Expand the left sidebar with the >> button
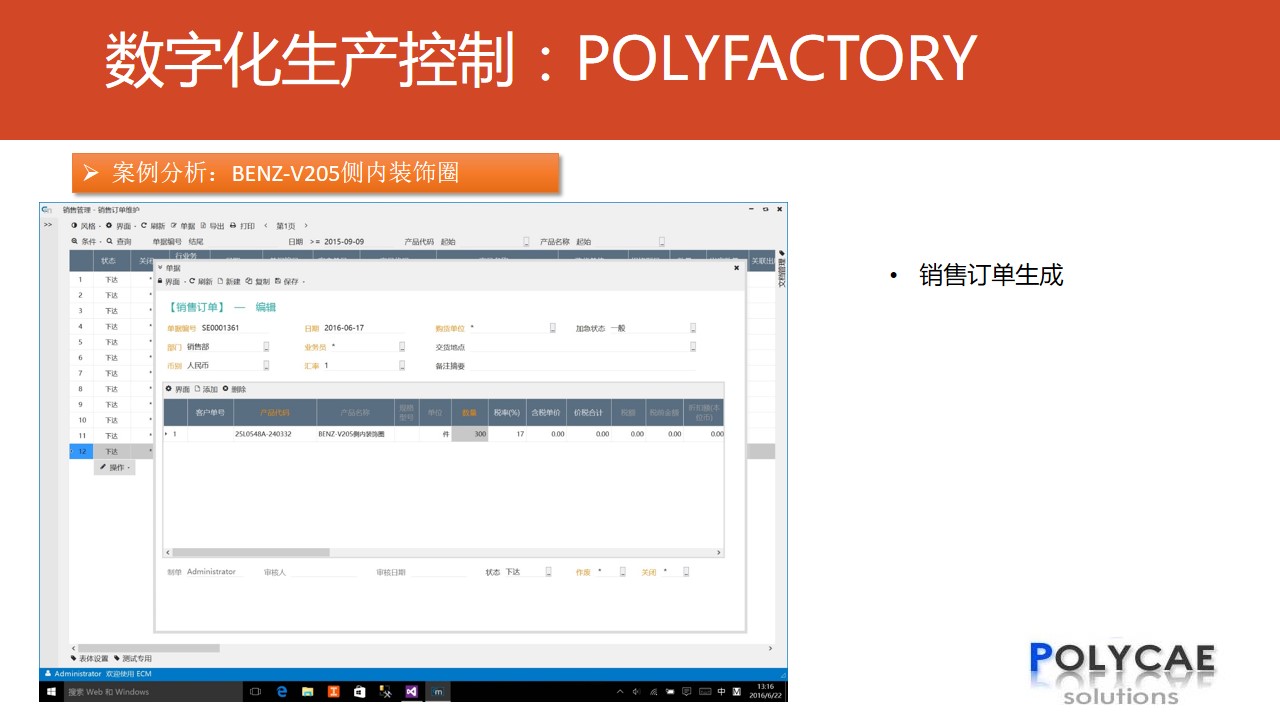Viewport: 1280px width, 720px height. tap(47, 225)
